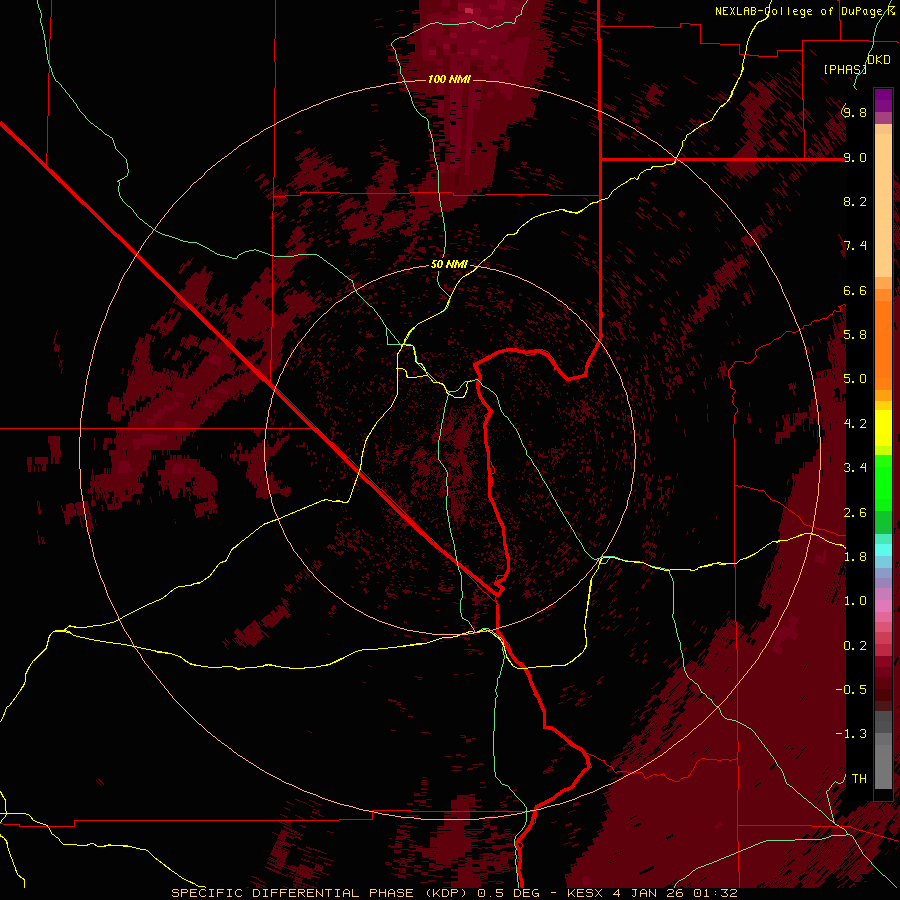The height and width of the screenshot is (900, 900).
Task: Click the 'OKD' label near the top right
Action: pos(879,60)
